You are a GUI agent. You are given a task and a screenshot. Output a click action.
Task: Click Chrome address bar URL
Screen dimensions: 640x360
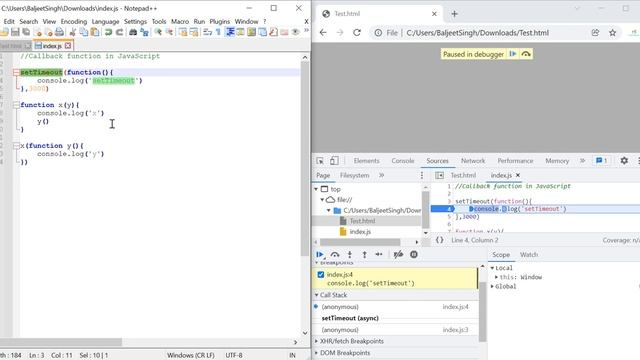477,33
